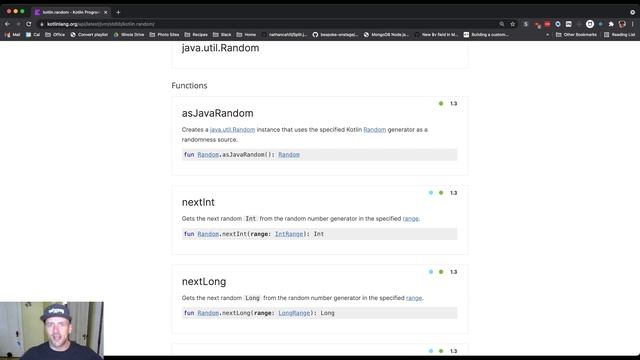Select the kotlin.random browser tab
This screenshot has width=640, height=360.
click(x=71, y=12)
